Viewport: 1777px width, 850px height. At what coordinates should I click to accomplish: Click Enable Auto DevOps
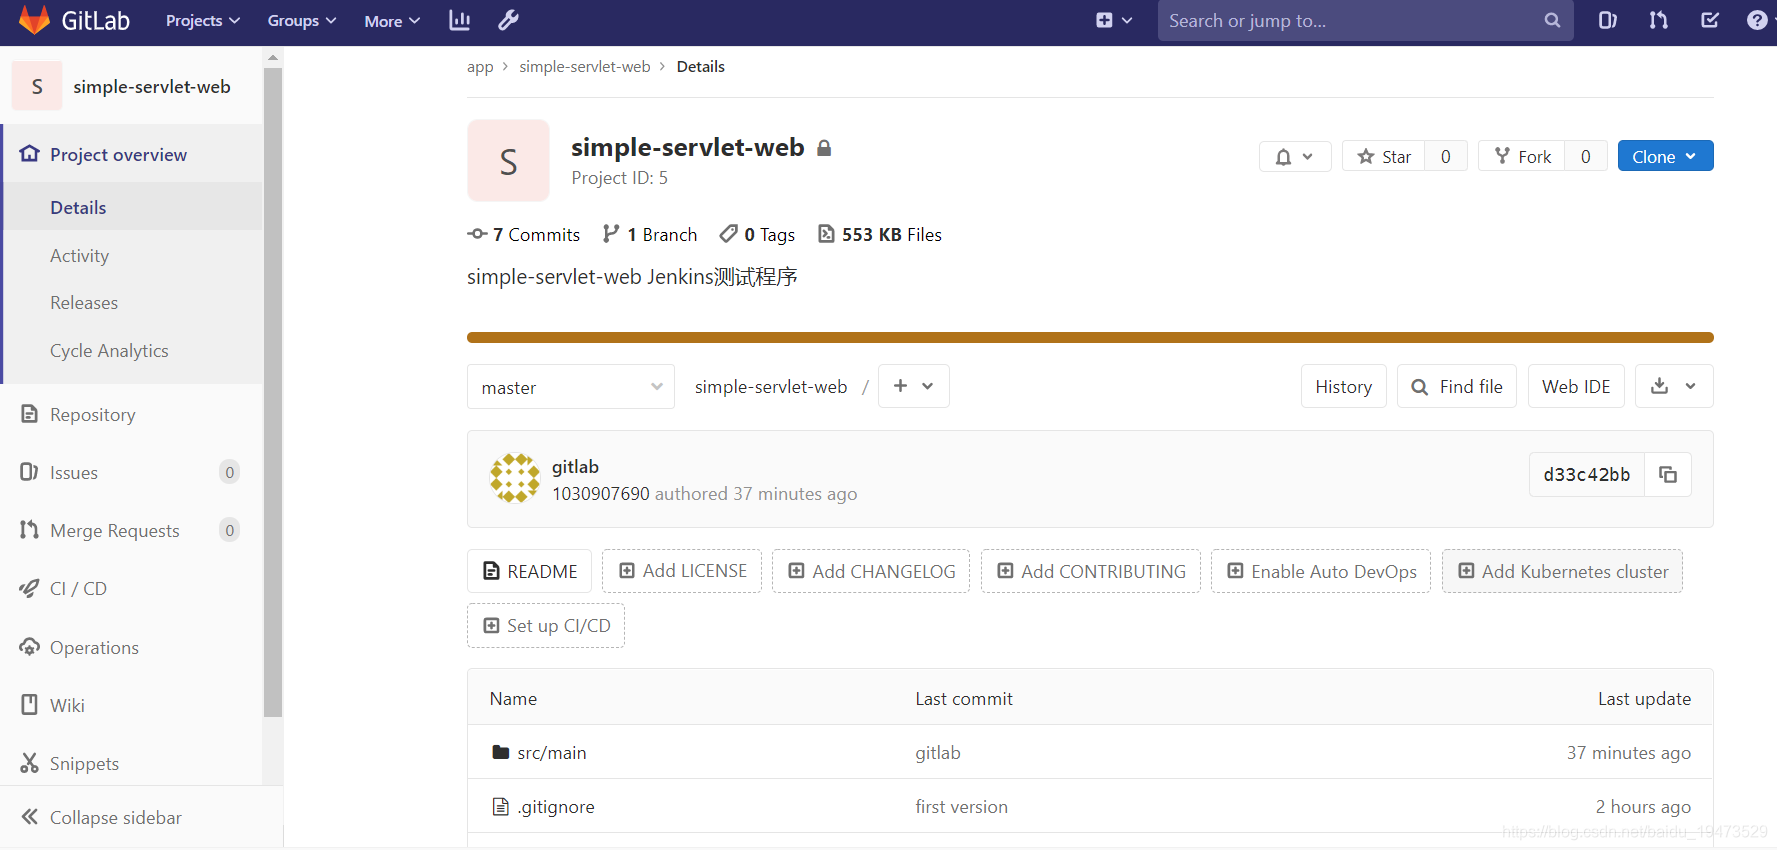tap(1321, 571)
